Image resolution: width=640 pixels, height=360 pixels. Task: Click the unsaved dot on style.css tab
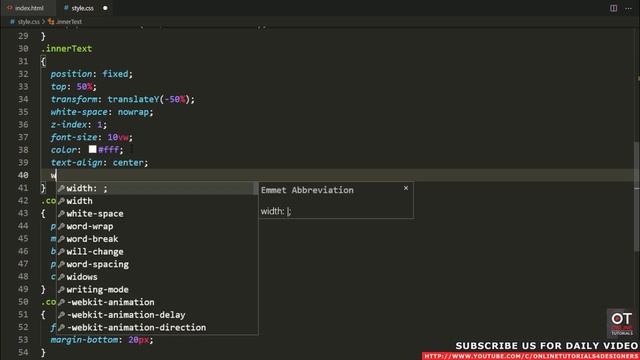(x=105, y=8)
